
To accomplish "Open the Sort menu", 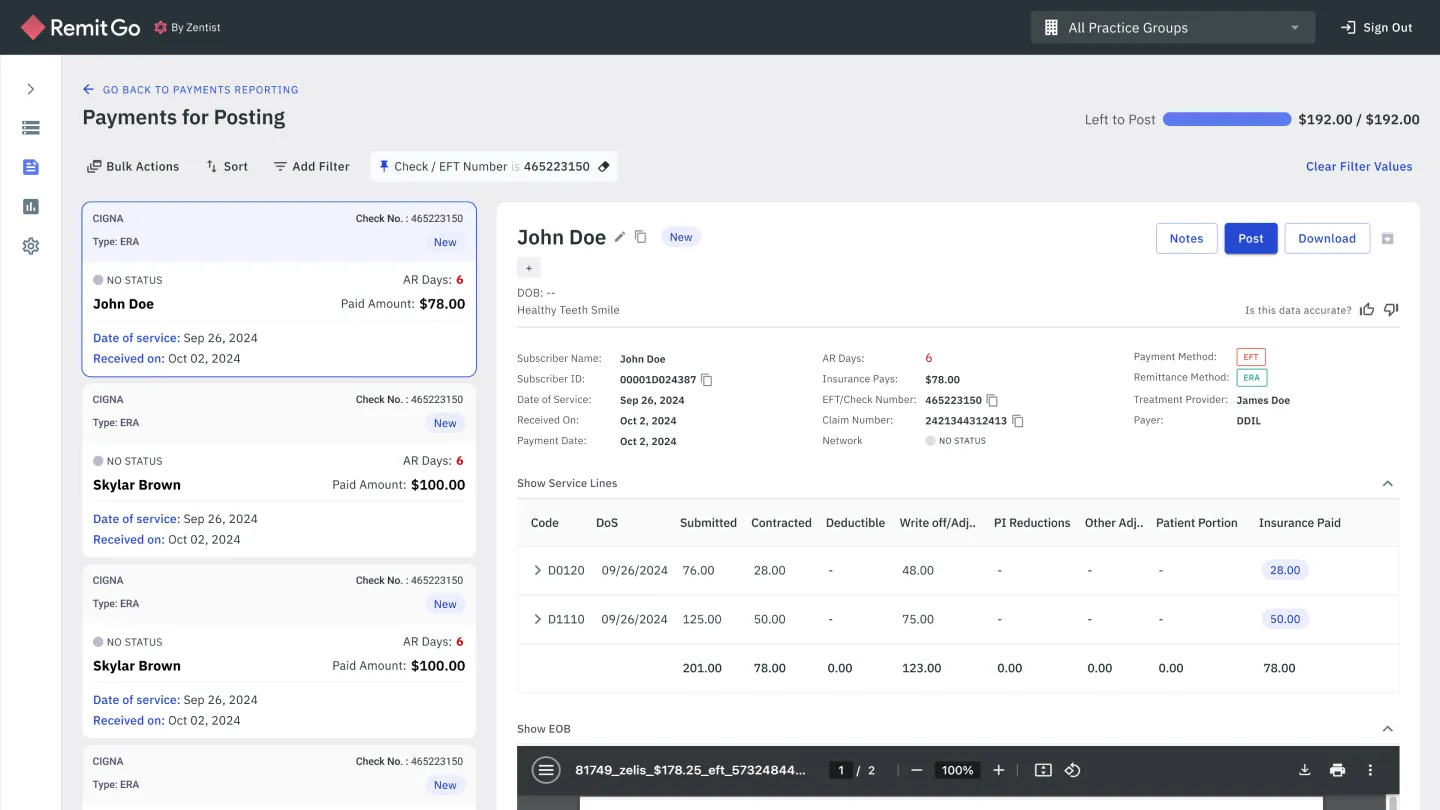I will pyautogui.click(x=227, y=167).
